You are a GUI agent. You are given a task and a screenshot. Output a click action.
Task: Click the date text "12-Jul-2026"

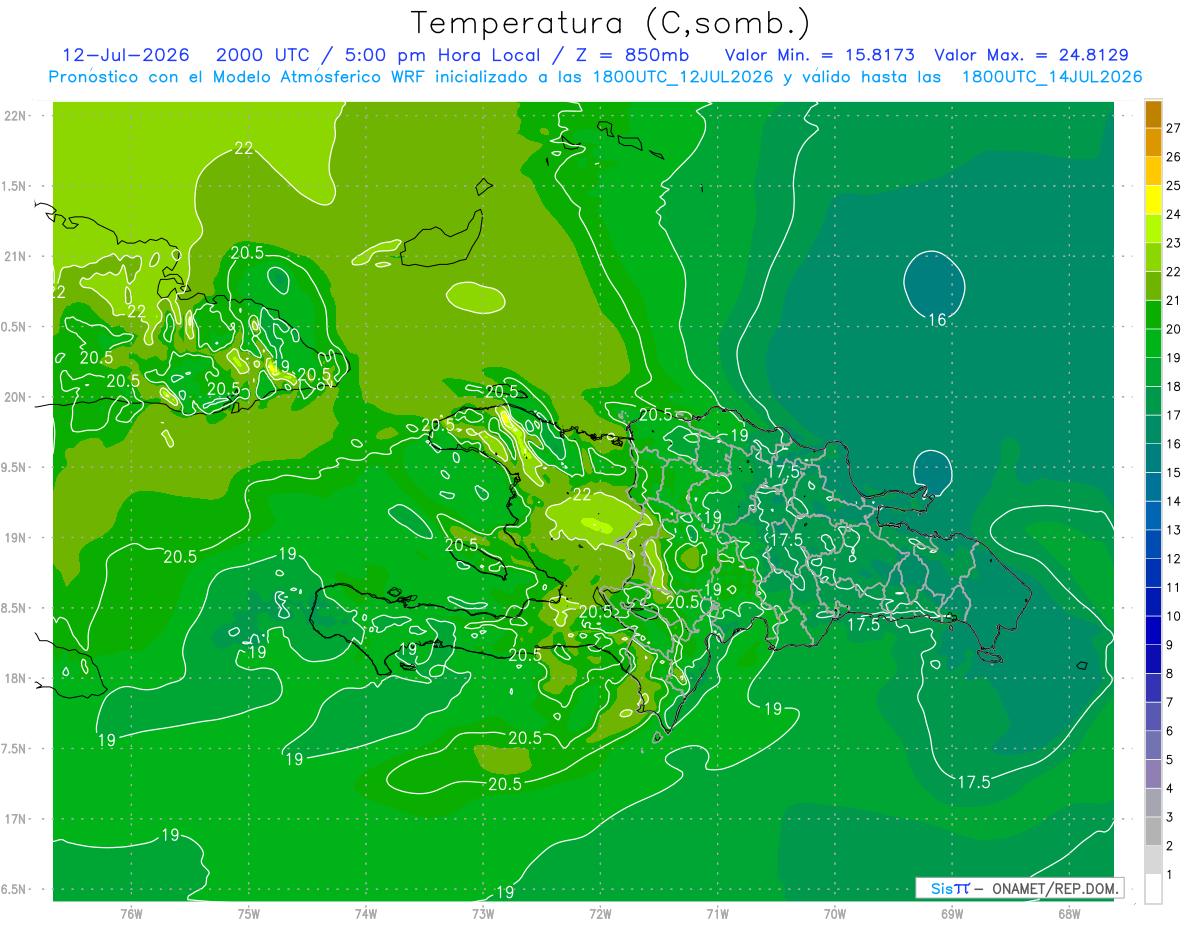click(126, 55)
